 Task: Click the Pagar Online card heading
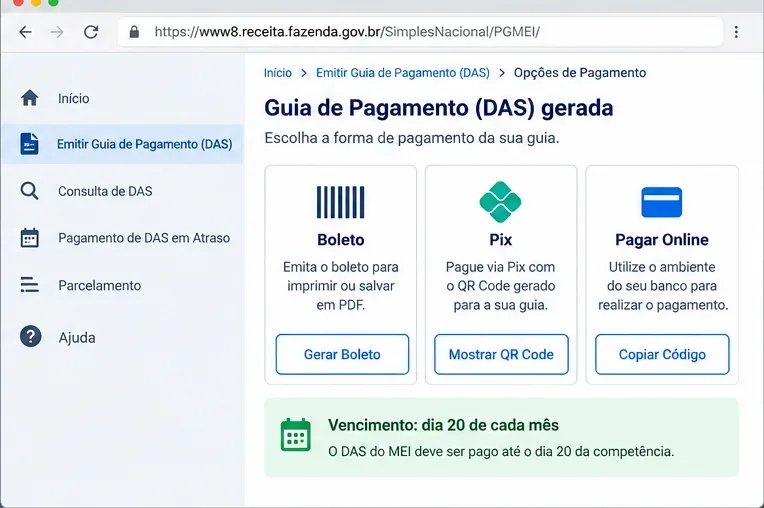coord(662,240)
